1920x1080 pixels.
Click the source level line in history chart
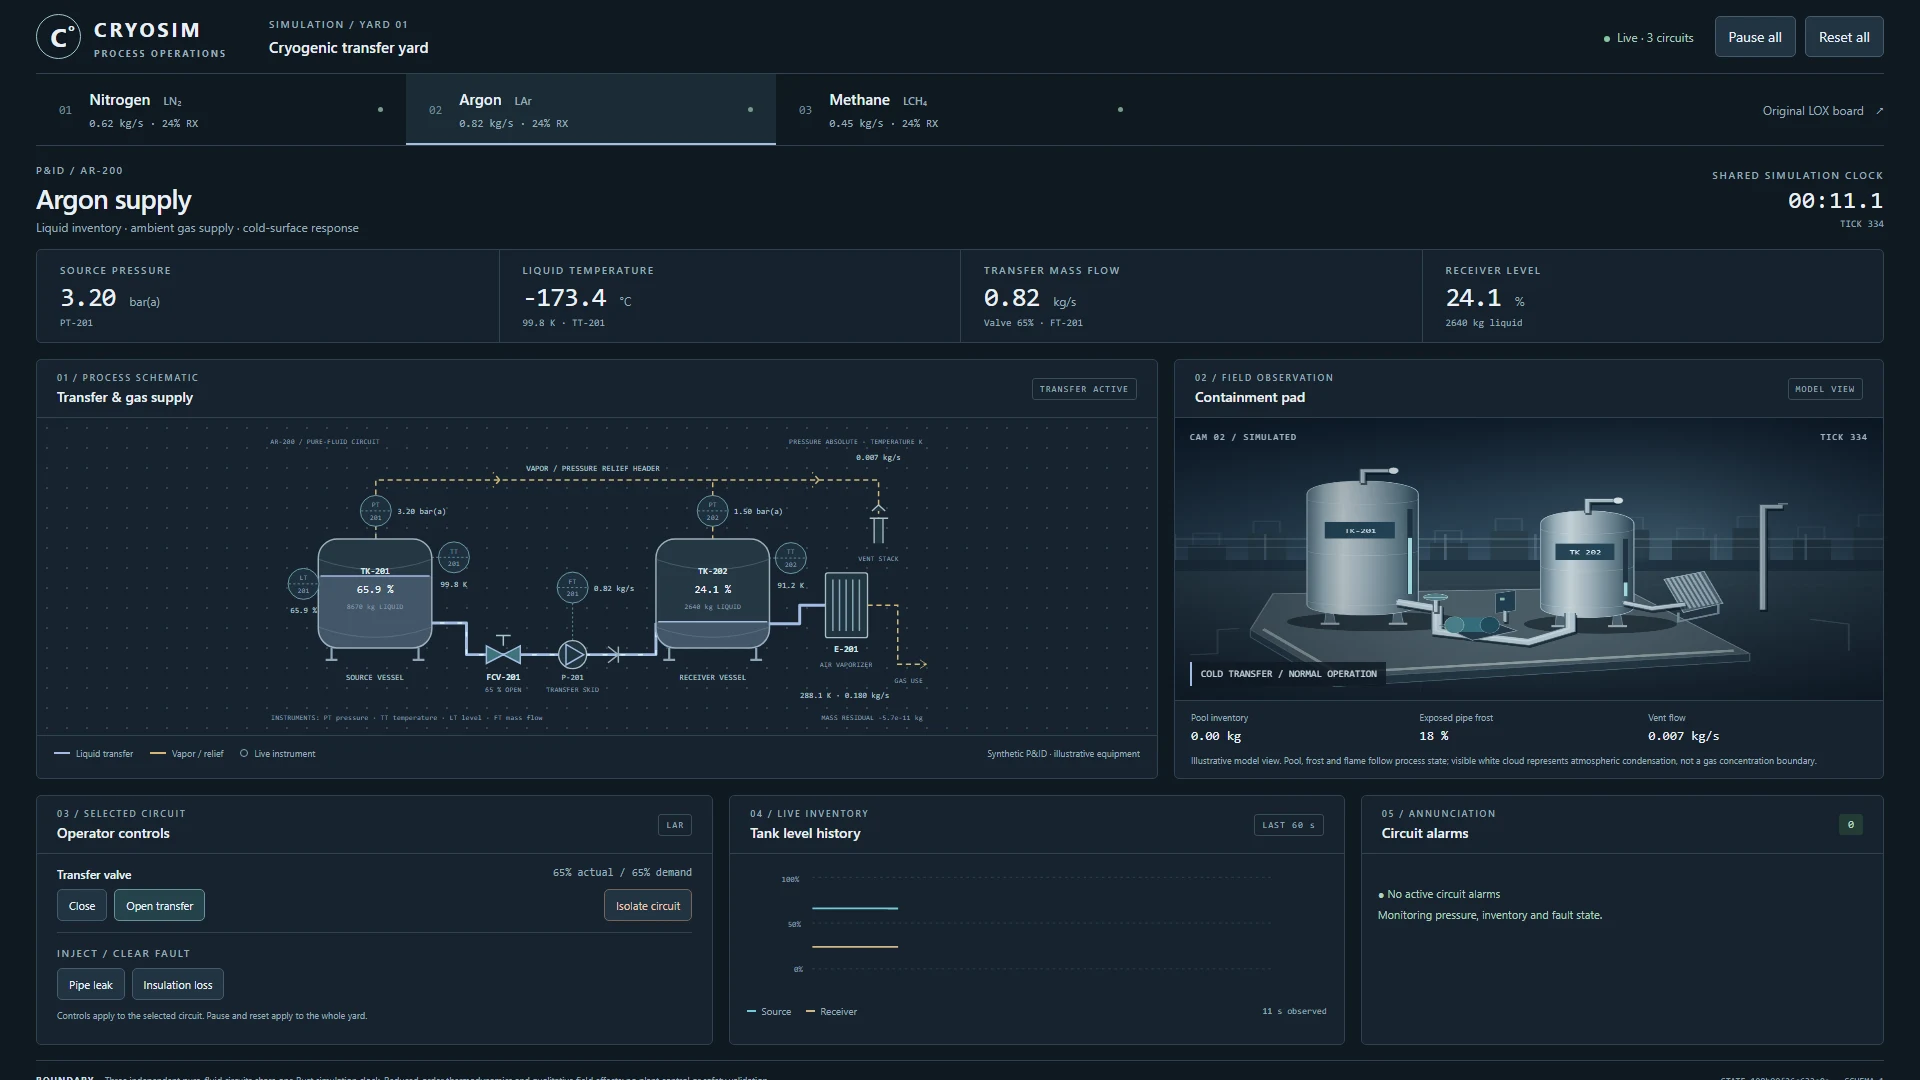click(855, 908)
